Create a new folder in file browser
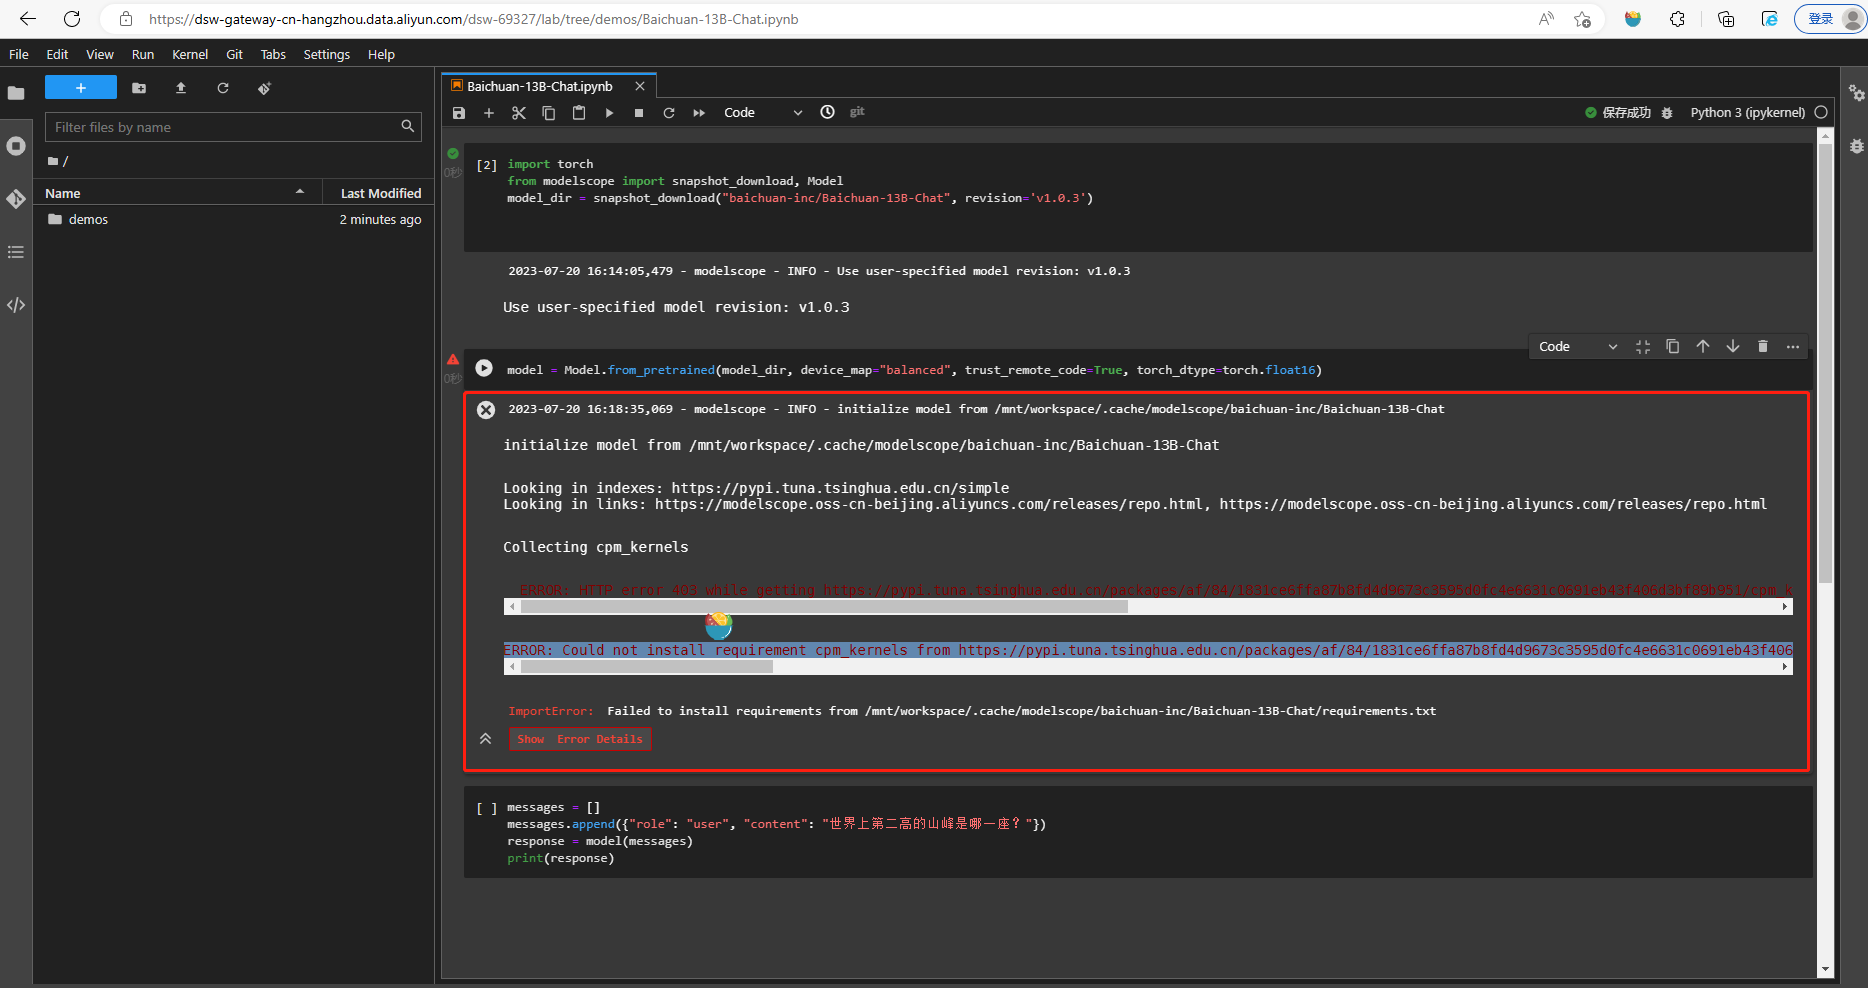This screenshot has height=988, width=1868. [x=139, y=88]
